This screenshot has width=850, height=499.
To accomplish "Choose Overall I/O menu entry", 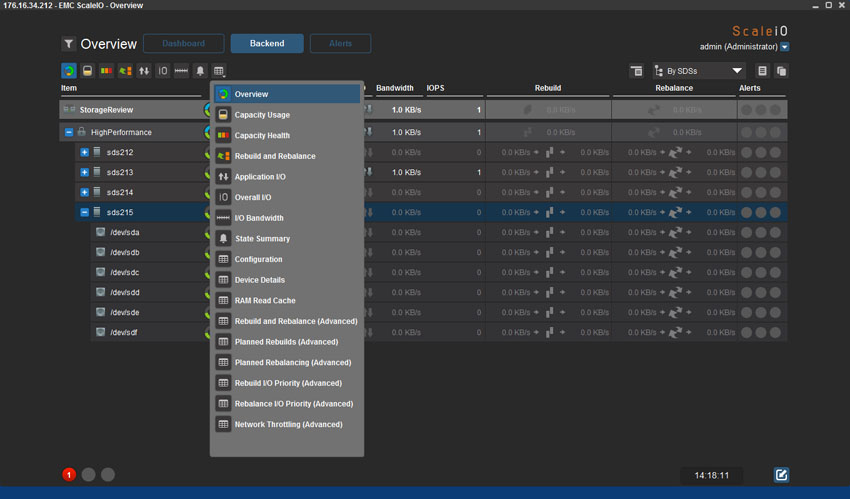I will [x=287, y=197].
